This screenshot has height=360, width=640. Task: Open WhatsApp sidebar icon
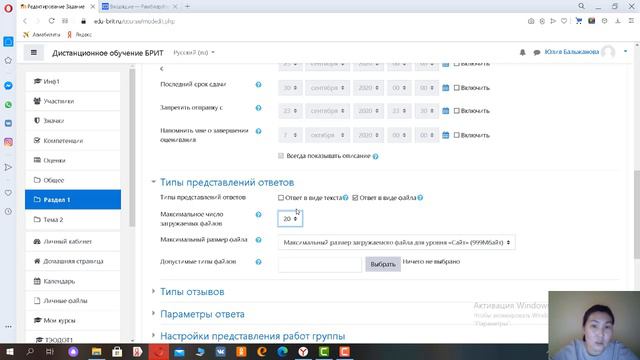[x=8, y=105]
